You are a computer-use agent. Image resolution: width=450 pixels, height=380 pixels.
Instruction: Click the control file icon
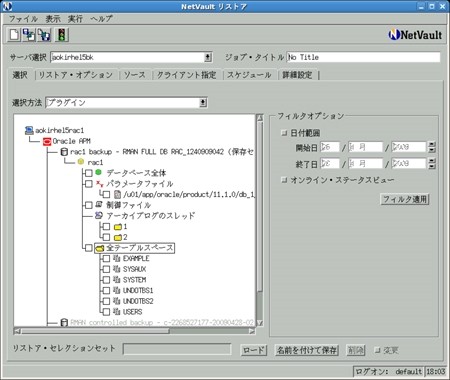[x=99, y=204]
